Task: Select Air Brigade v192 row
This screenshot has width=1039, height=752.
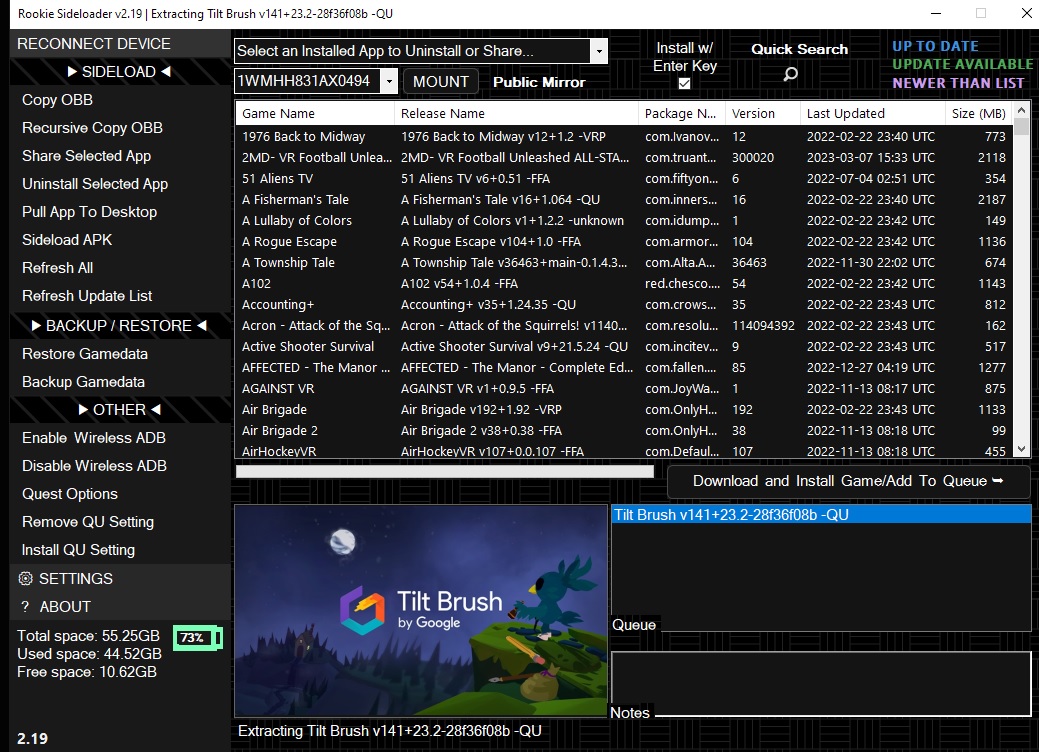Action: point(624,409)
